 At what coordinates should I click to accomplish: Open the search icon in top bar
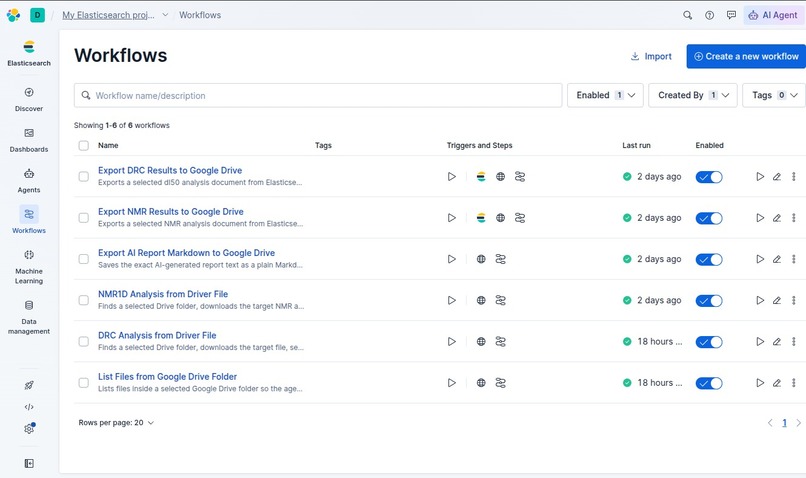tap(687, 15)
